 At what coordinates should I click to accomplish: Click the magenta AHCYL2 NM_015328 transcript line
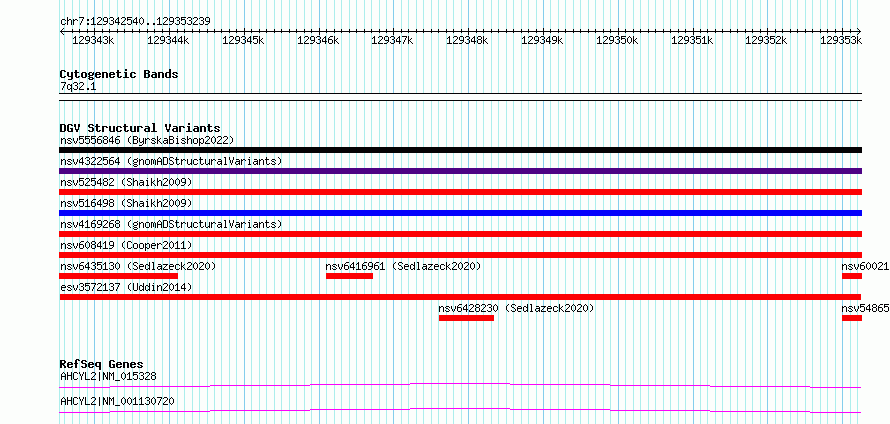(x=460, y=385)
